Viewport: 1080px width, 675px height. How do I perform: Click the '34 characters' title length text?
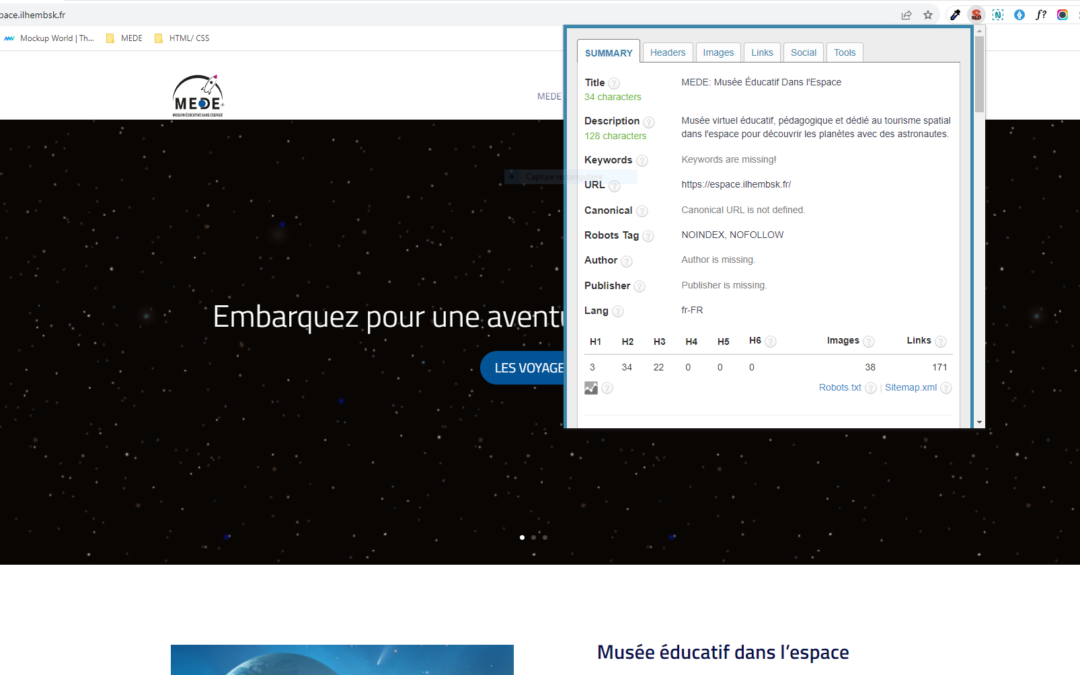pyautogui.click(x=612, y=97)
